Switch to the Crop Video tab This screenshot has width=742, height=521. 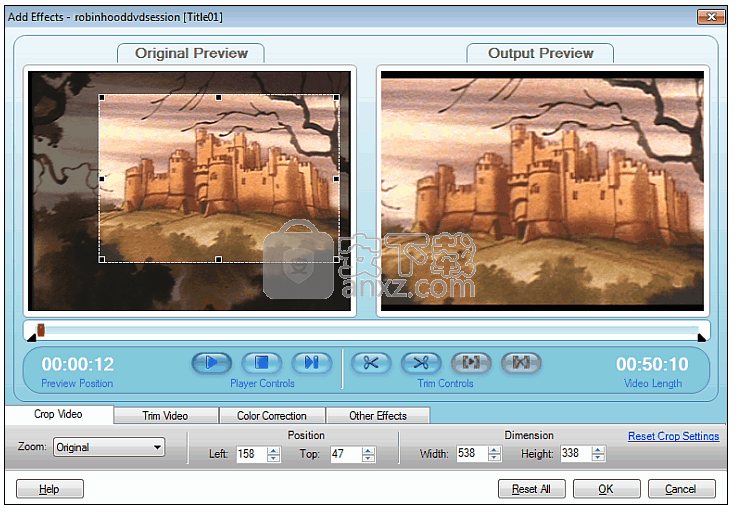click(59, 414)
